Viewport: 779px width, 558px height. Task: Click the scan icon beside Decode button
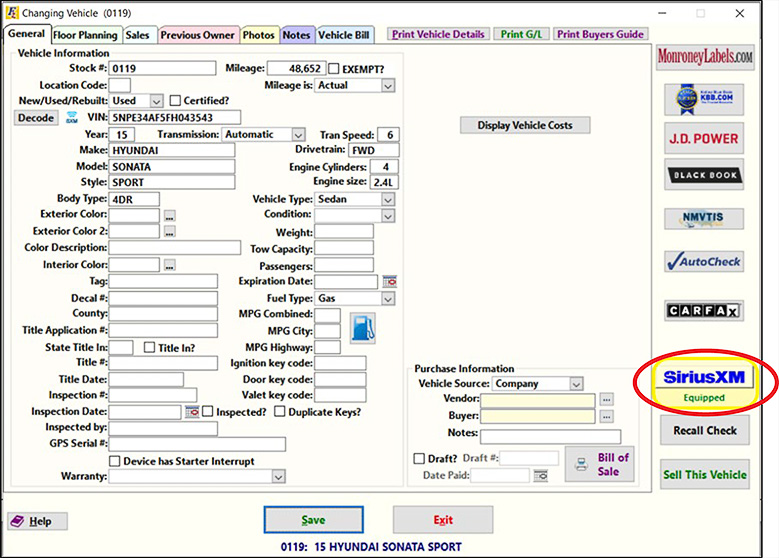72,118
